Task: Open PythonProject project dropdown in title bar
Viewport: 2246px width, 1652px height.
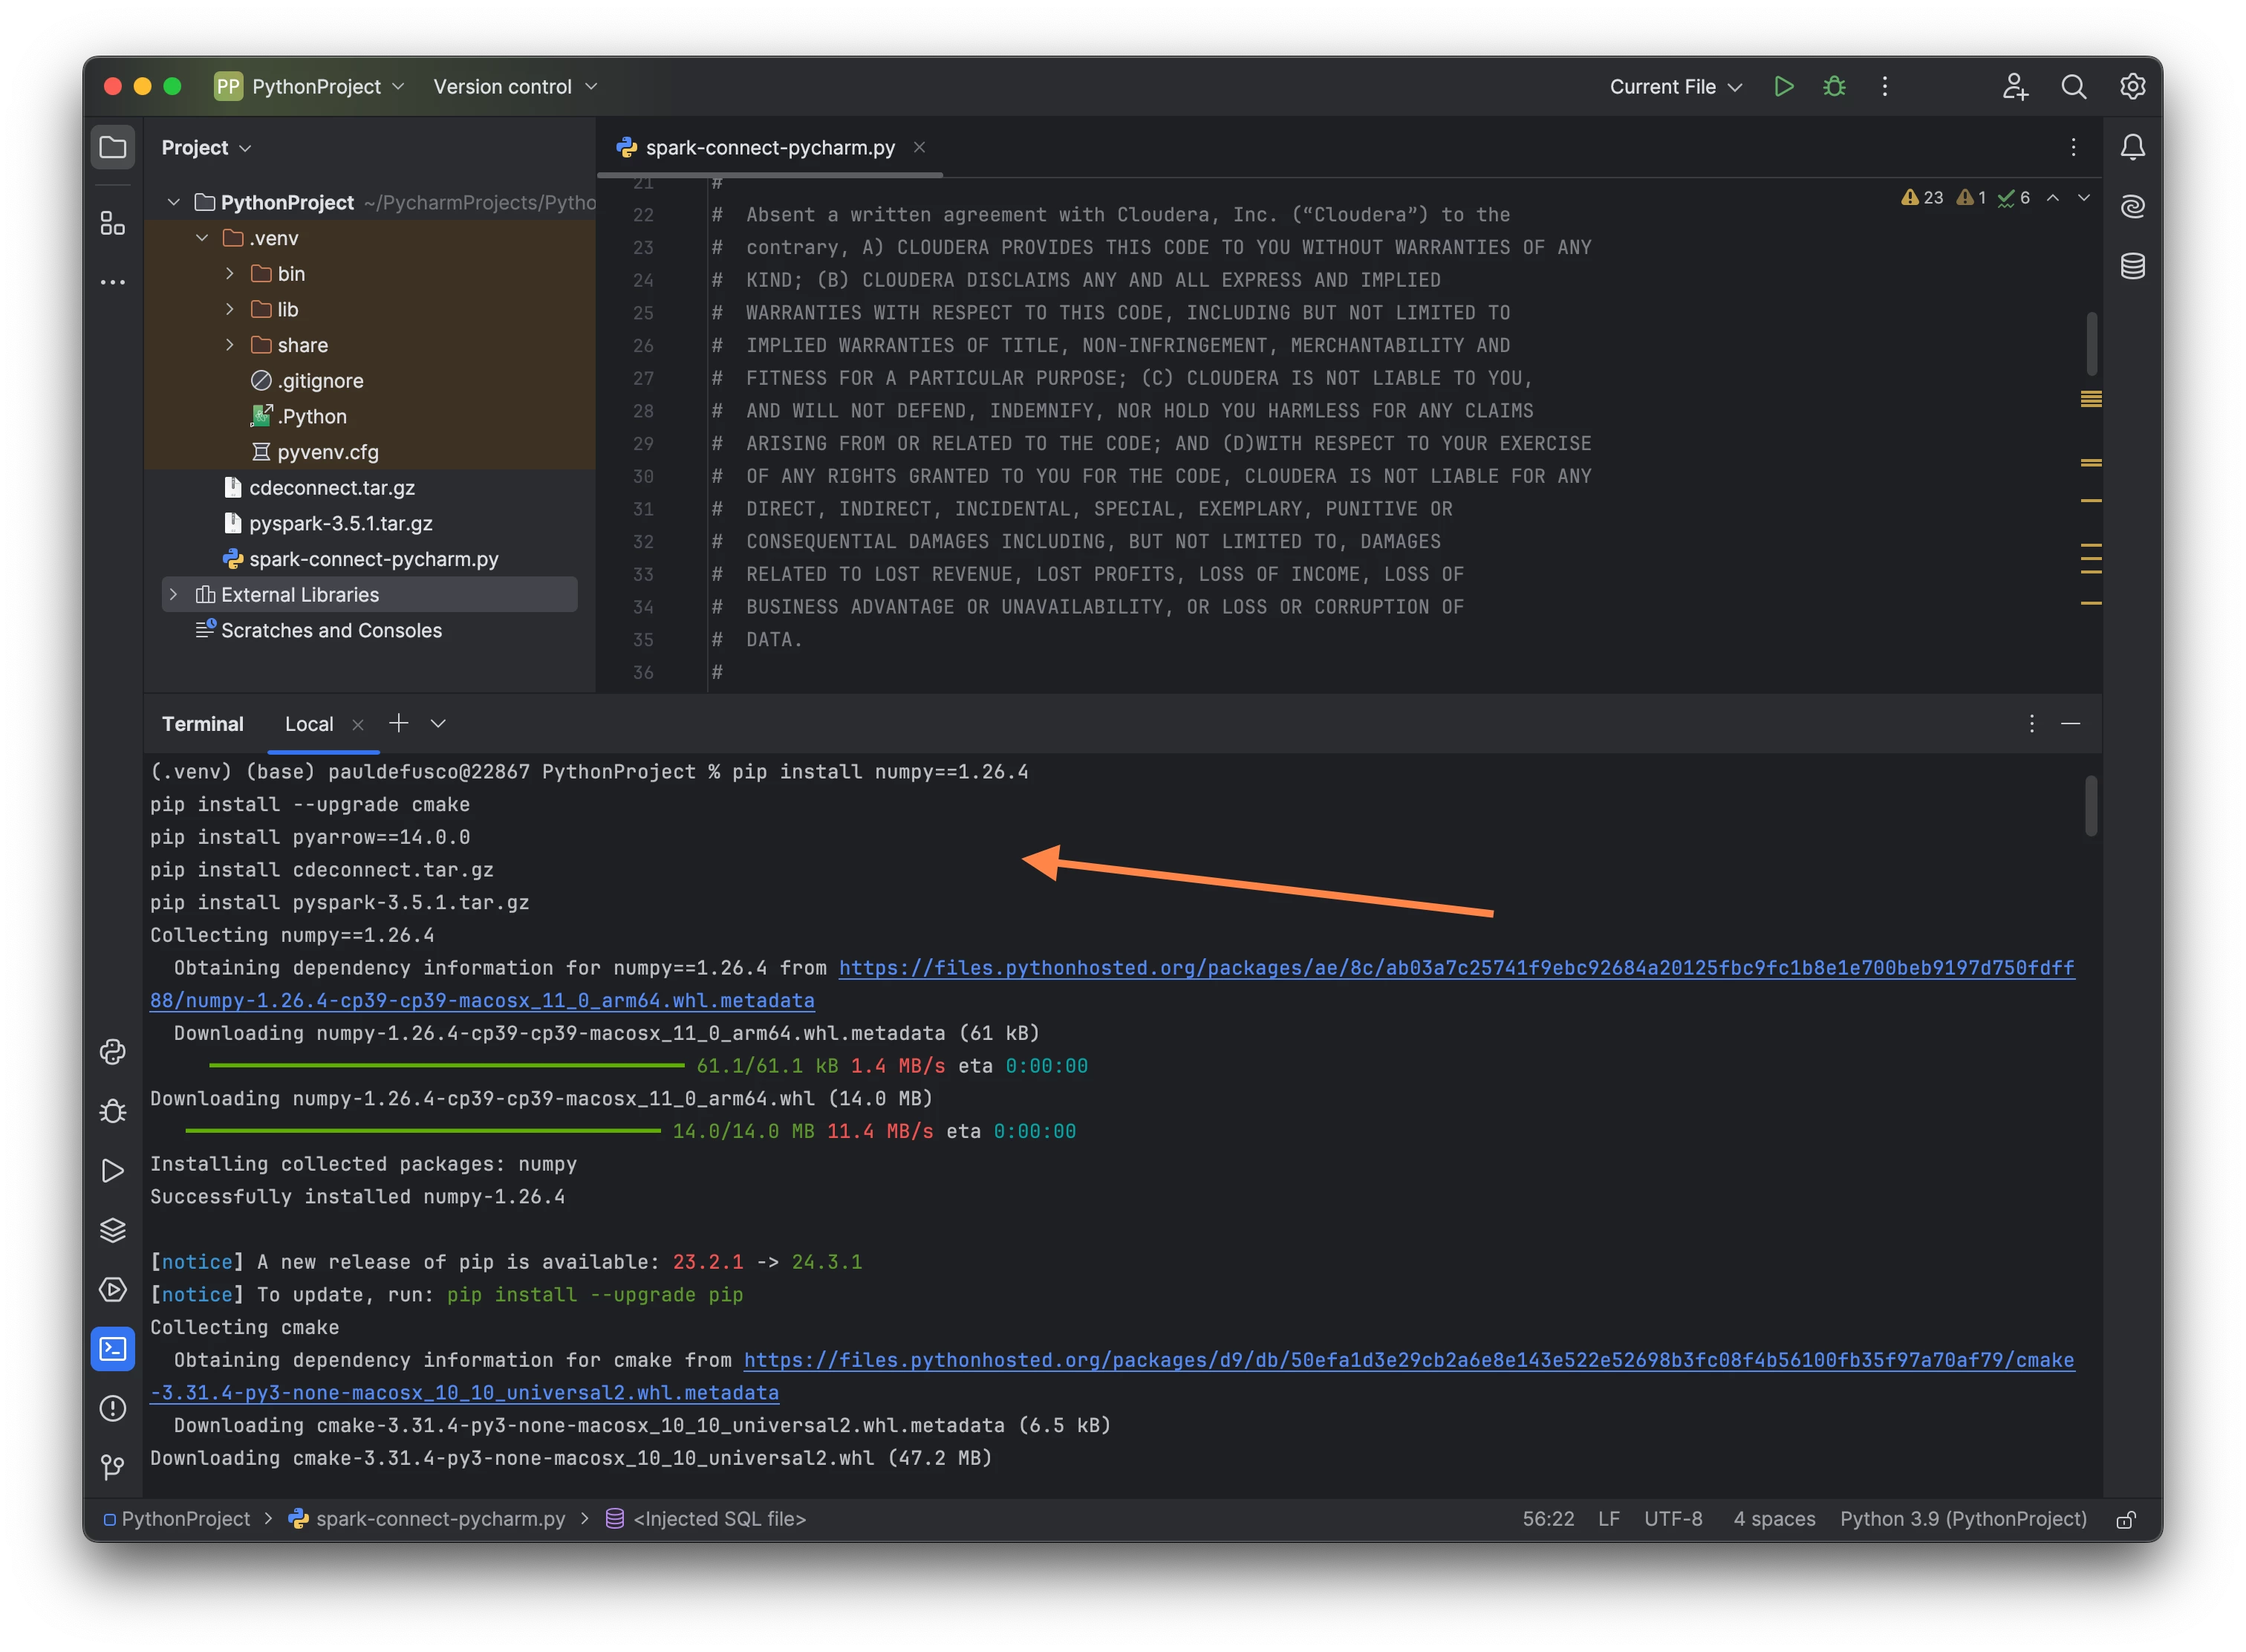Action: point(310,87)
